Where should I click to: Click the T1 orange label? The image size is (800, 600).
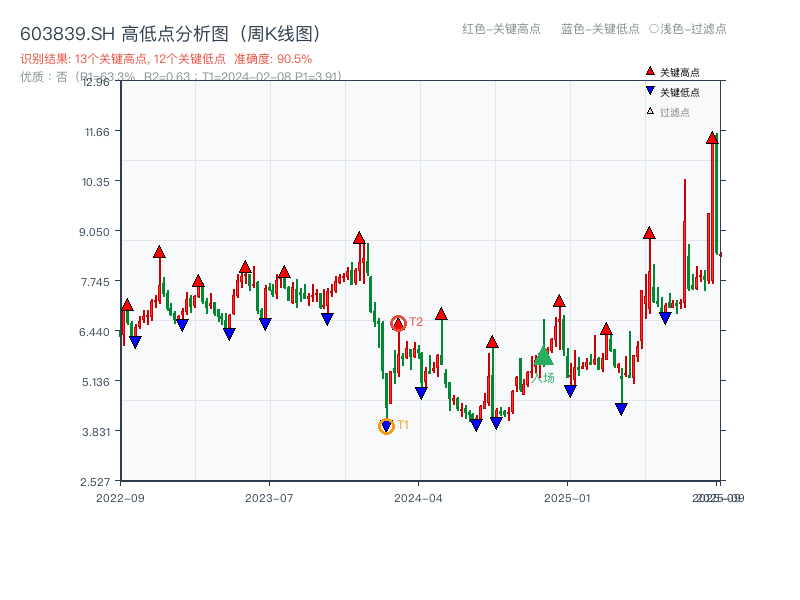(403, 425)
